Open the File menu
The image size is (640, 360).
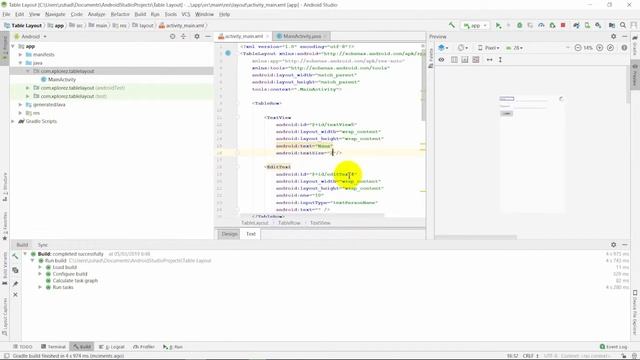6,14
